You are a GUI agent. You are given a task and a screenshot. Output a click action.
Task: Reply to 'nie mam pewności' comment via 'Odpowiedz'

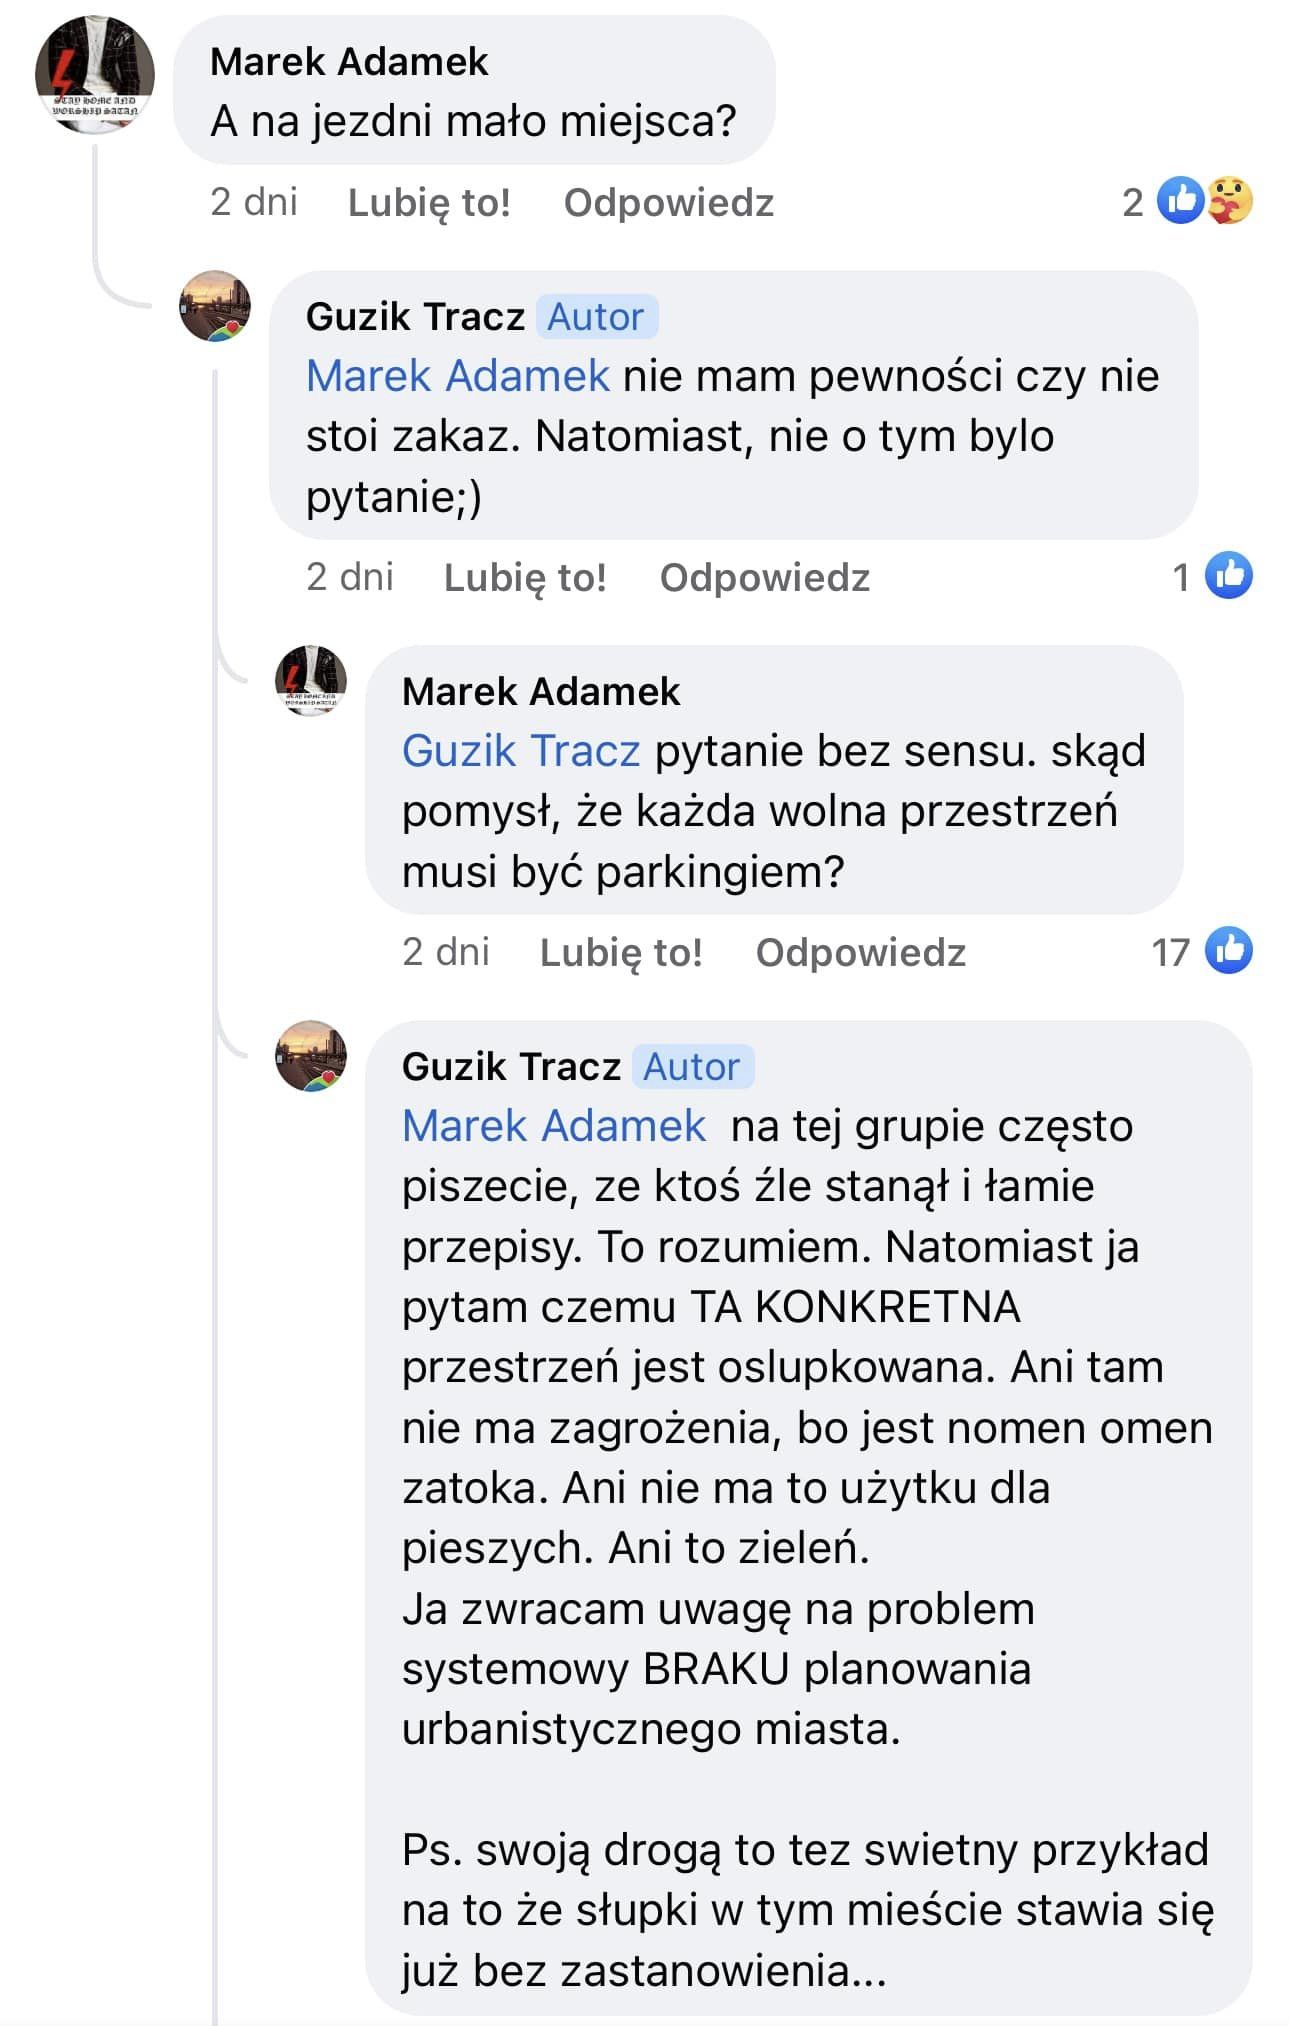click(x=765, y=577)
